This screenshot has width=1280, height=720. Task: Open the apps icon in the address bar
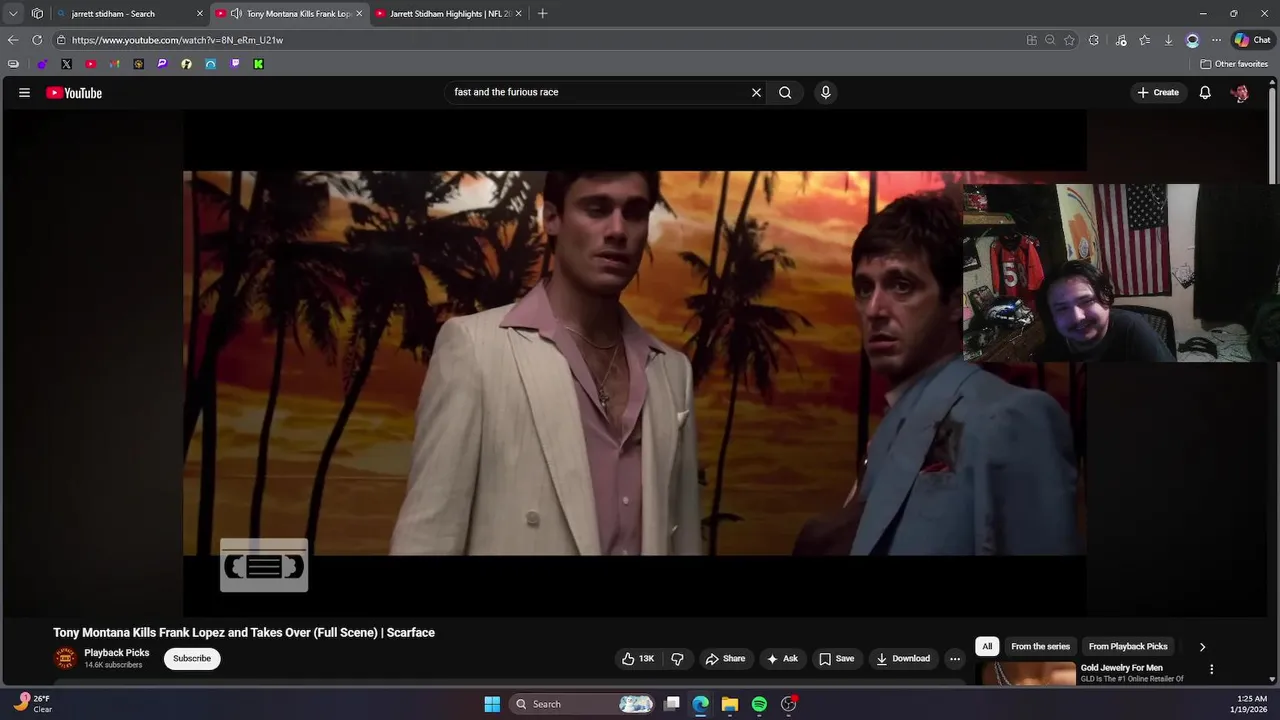pos(1032,40)
